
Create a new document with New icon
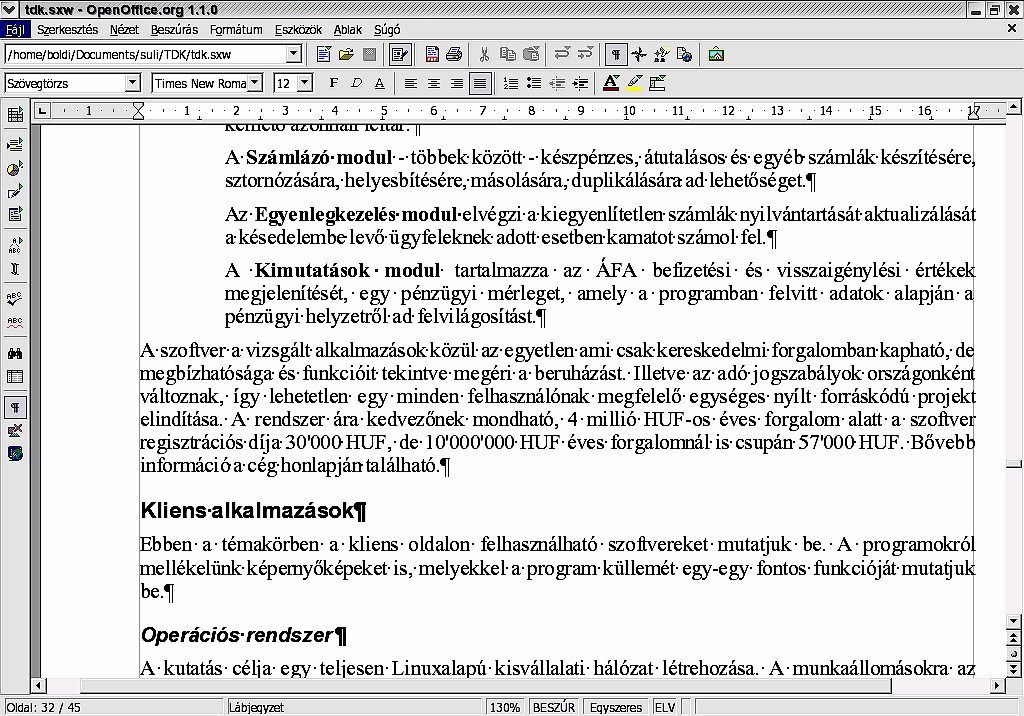[323, 54]
